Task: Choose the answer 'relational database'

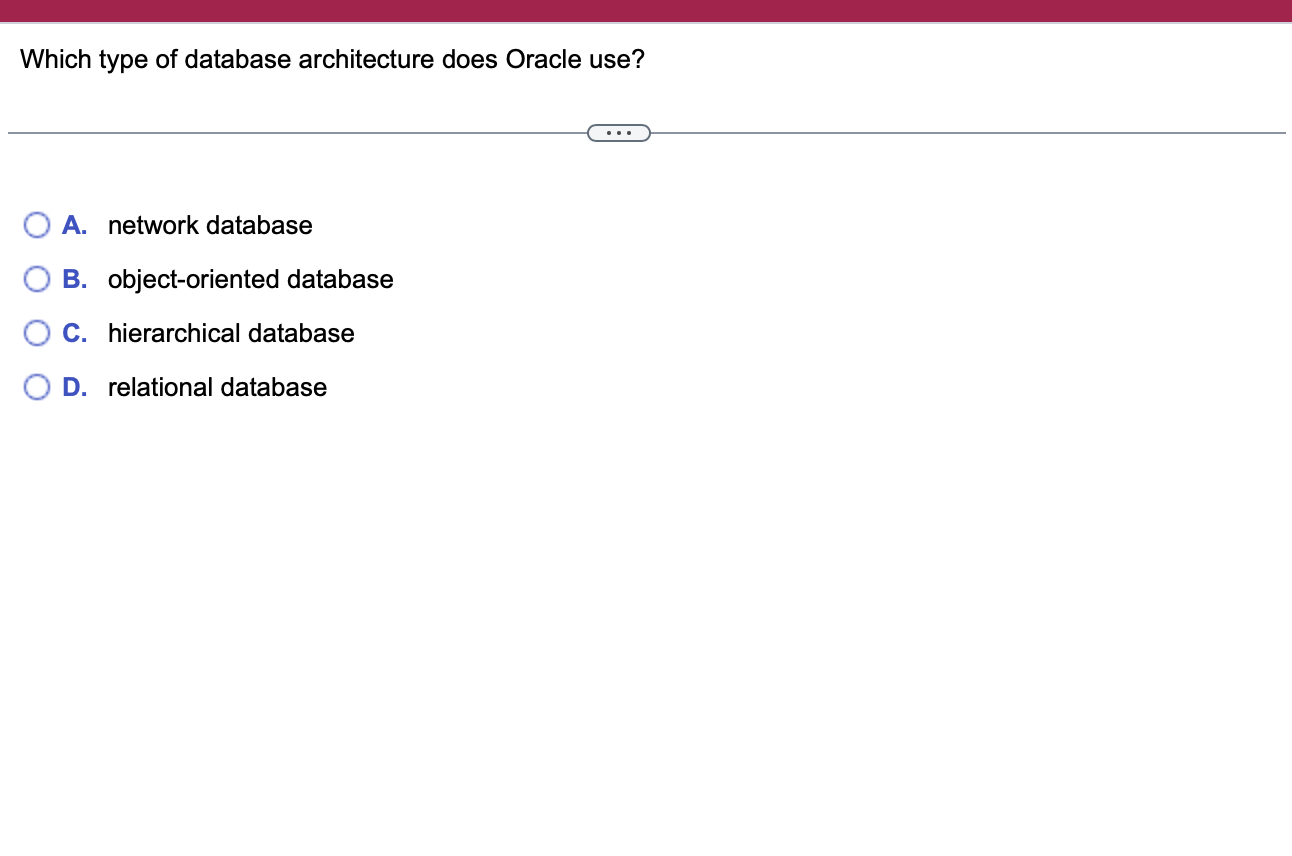Action: click(x=217, y=387)
